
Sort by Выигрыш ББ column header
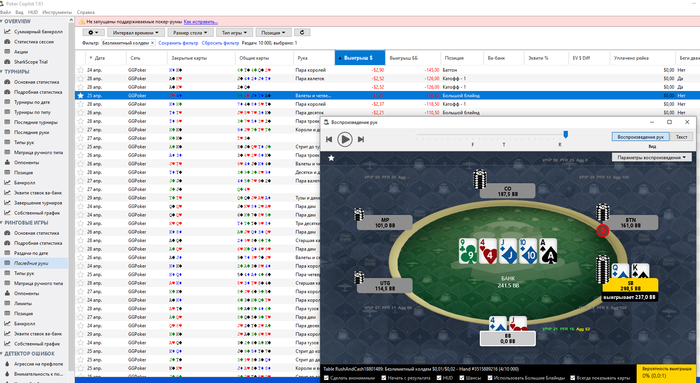412,58
